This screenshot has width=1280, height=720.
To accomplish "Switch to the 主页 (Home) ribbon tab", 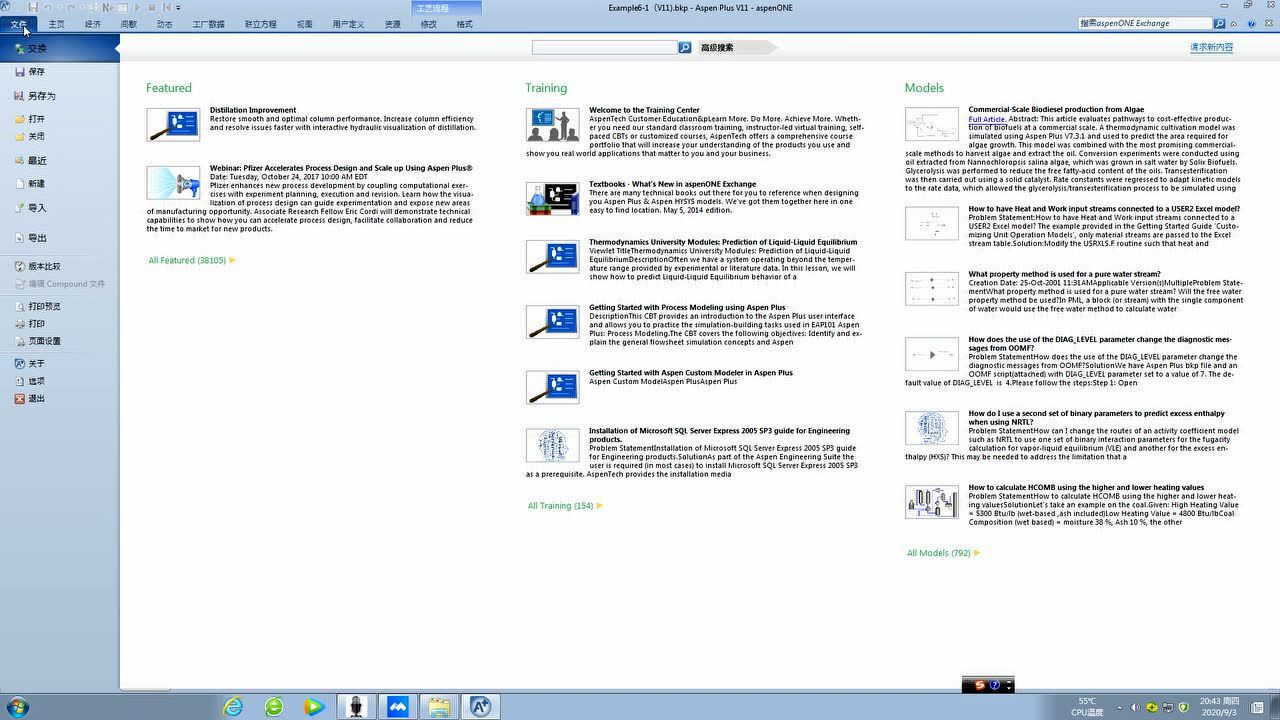I will [57, 24].
